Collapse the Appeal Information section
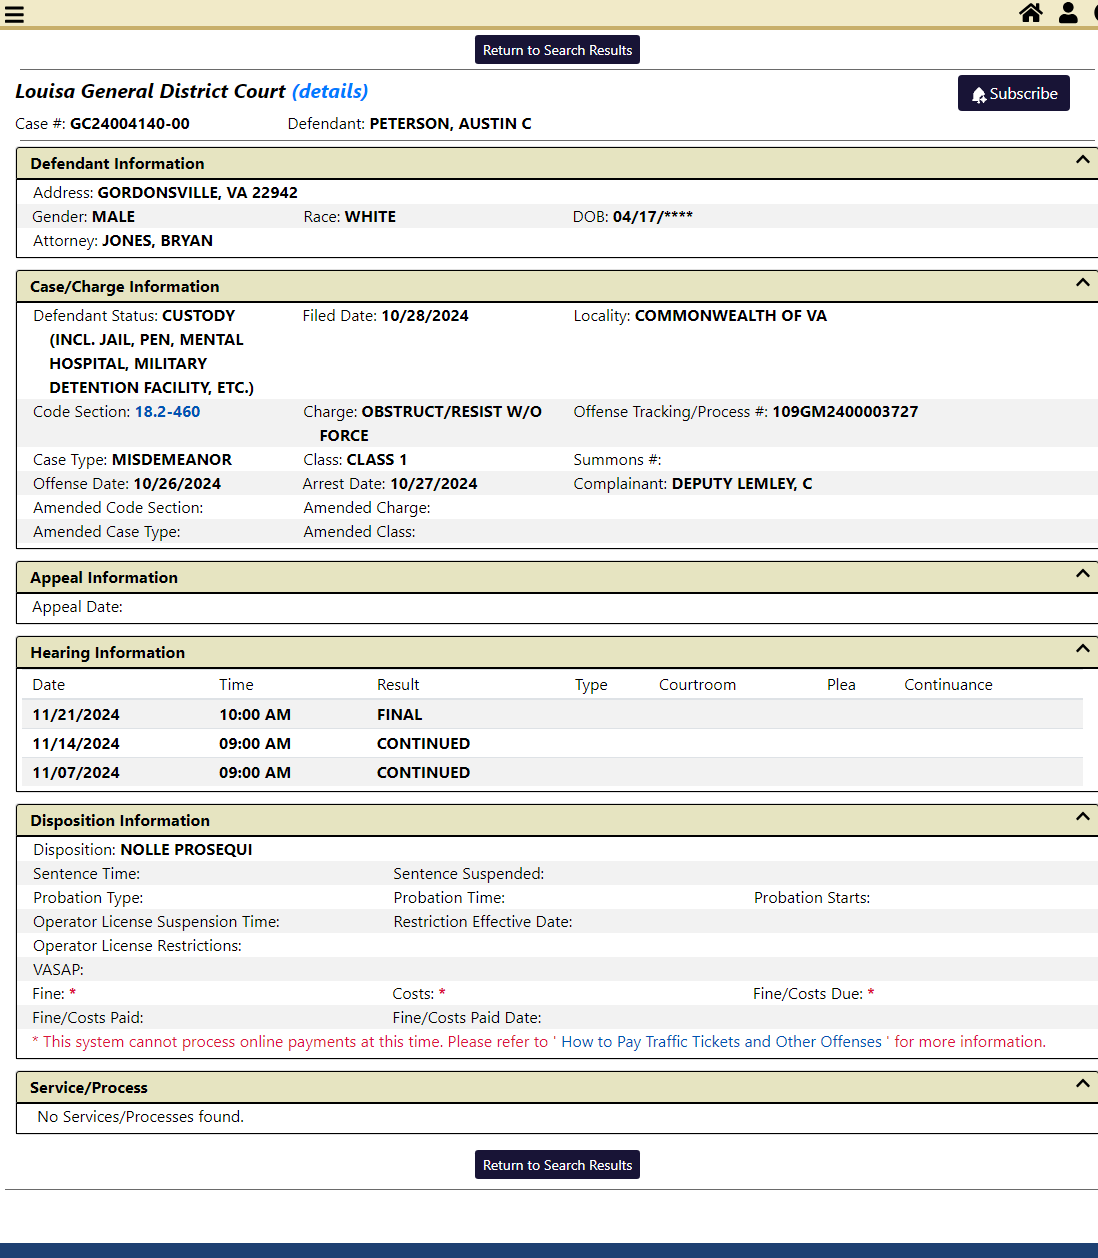Image resolution: width=1098 pixels, height=1258 pixels. tap(1082, 574)
